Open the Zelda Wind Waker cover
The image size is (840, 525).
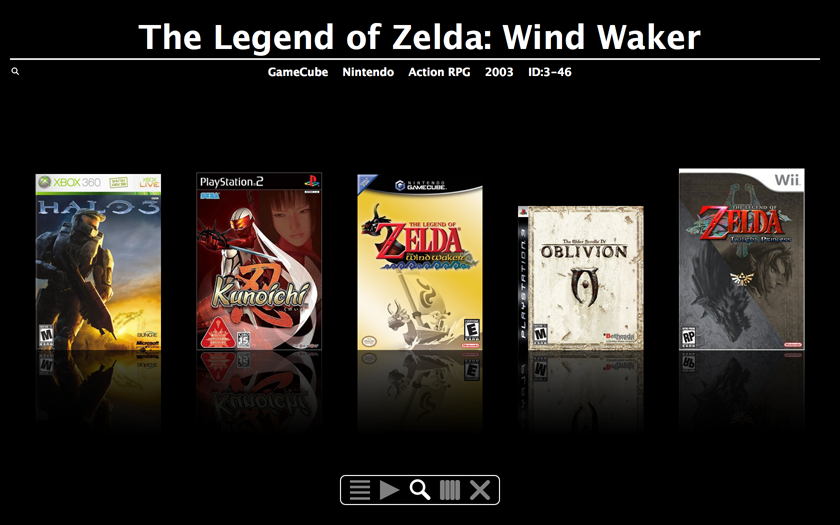coord(420,262)
